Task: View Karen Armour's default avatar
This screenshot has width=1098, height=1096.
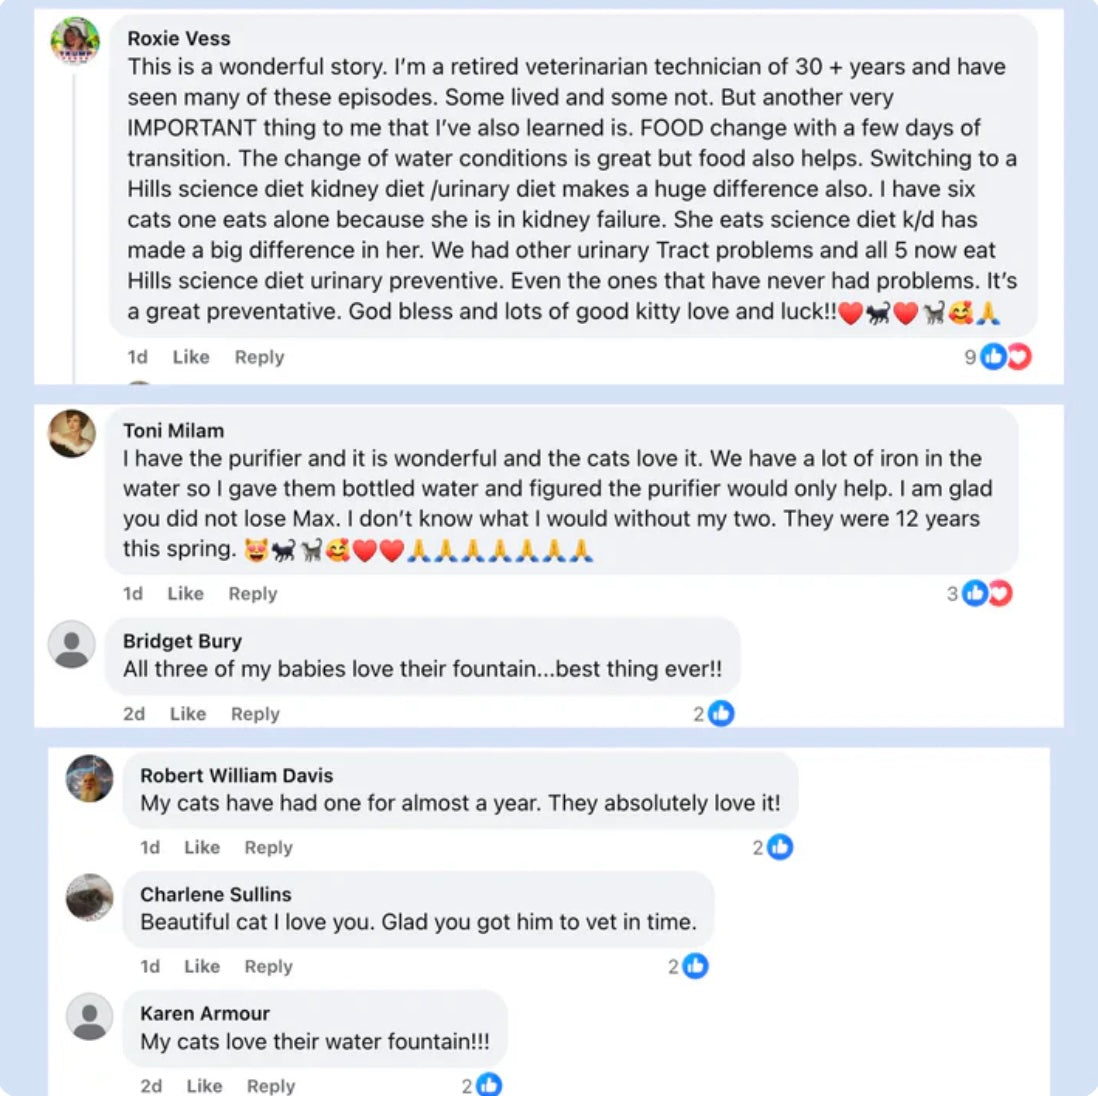Action: tap(89, 1016)
